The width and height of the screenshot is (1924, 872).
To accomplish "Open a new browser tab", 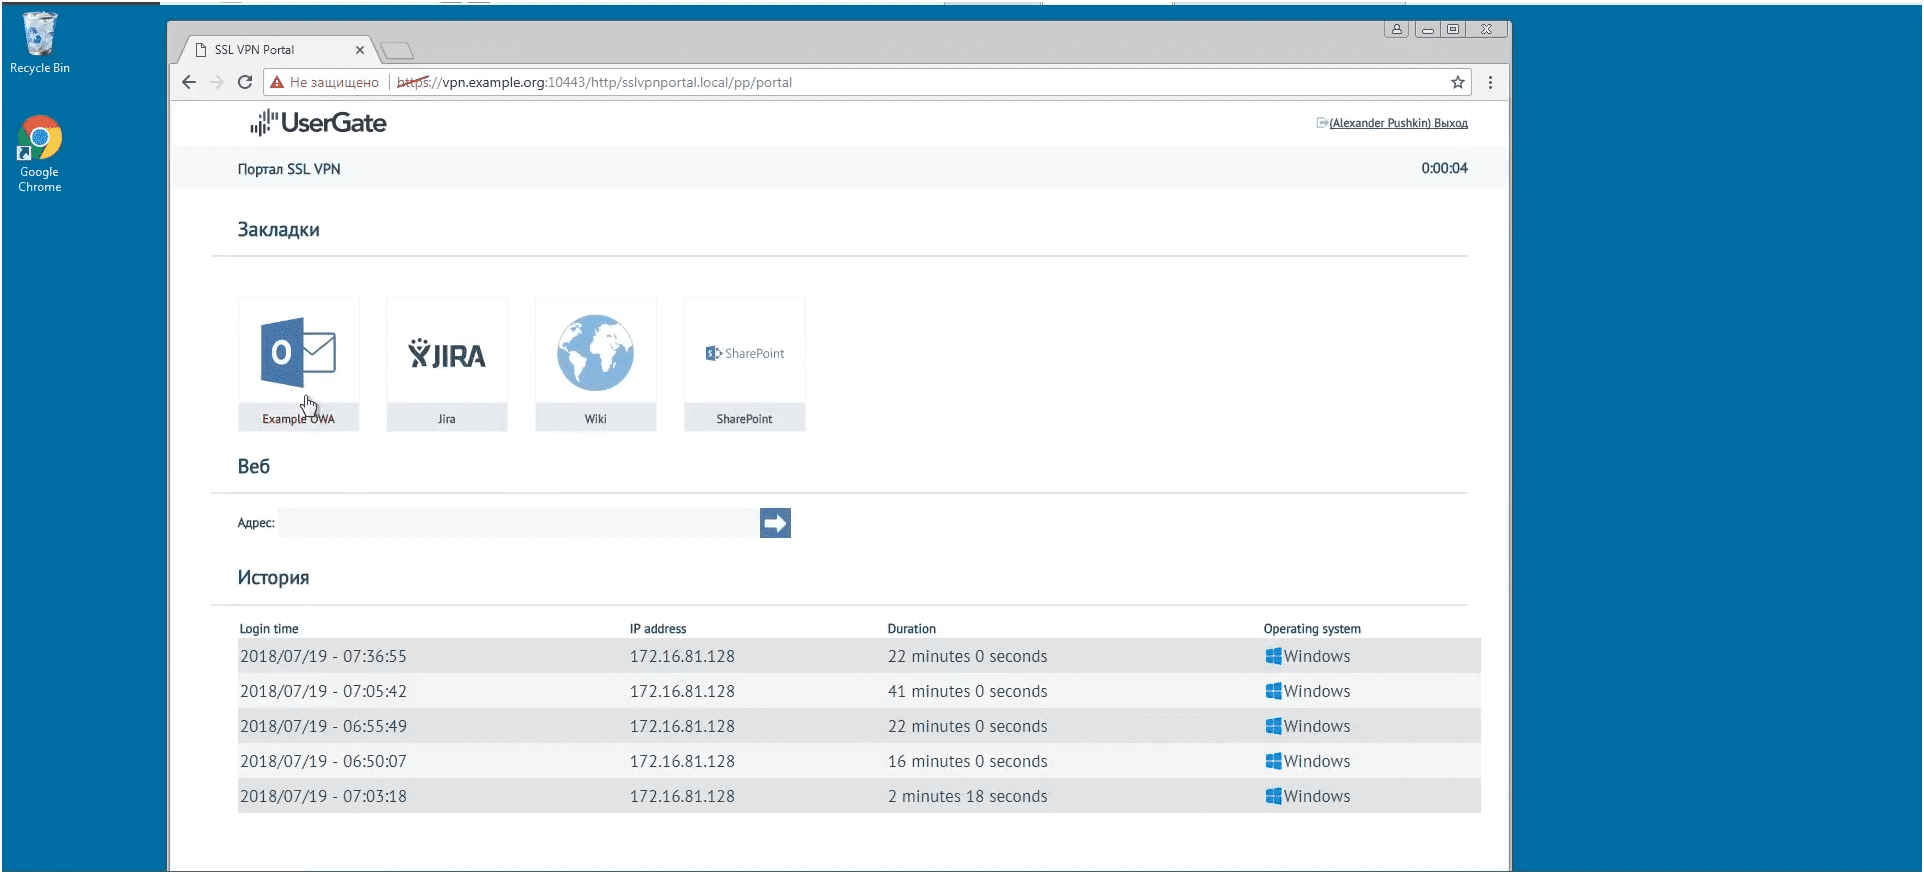I will click(397, 50).
